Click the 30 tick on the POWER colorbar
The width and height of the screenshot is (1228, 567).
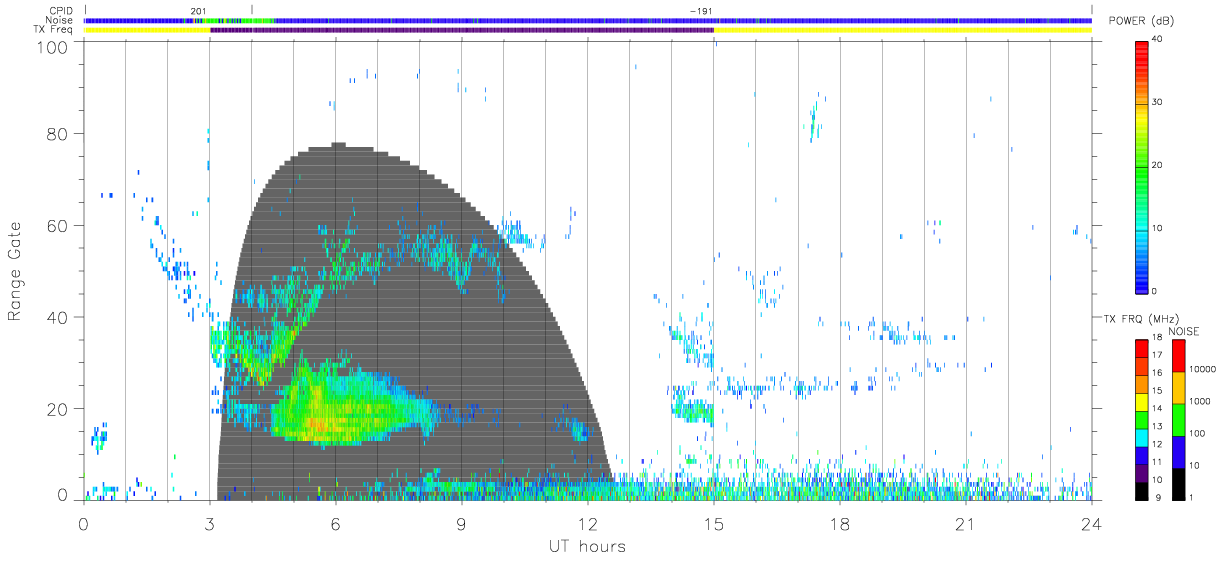click(x=1156, y=102)
